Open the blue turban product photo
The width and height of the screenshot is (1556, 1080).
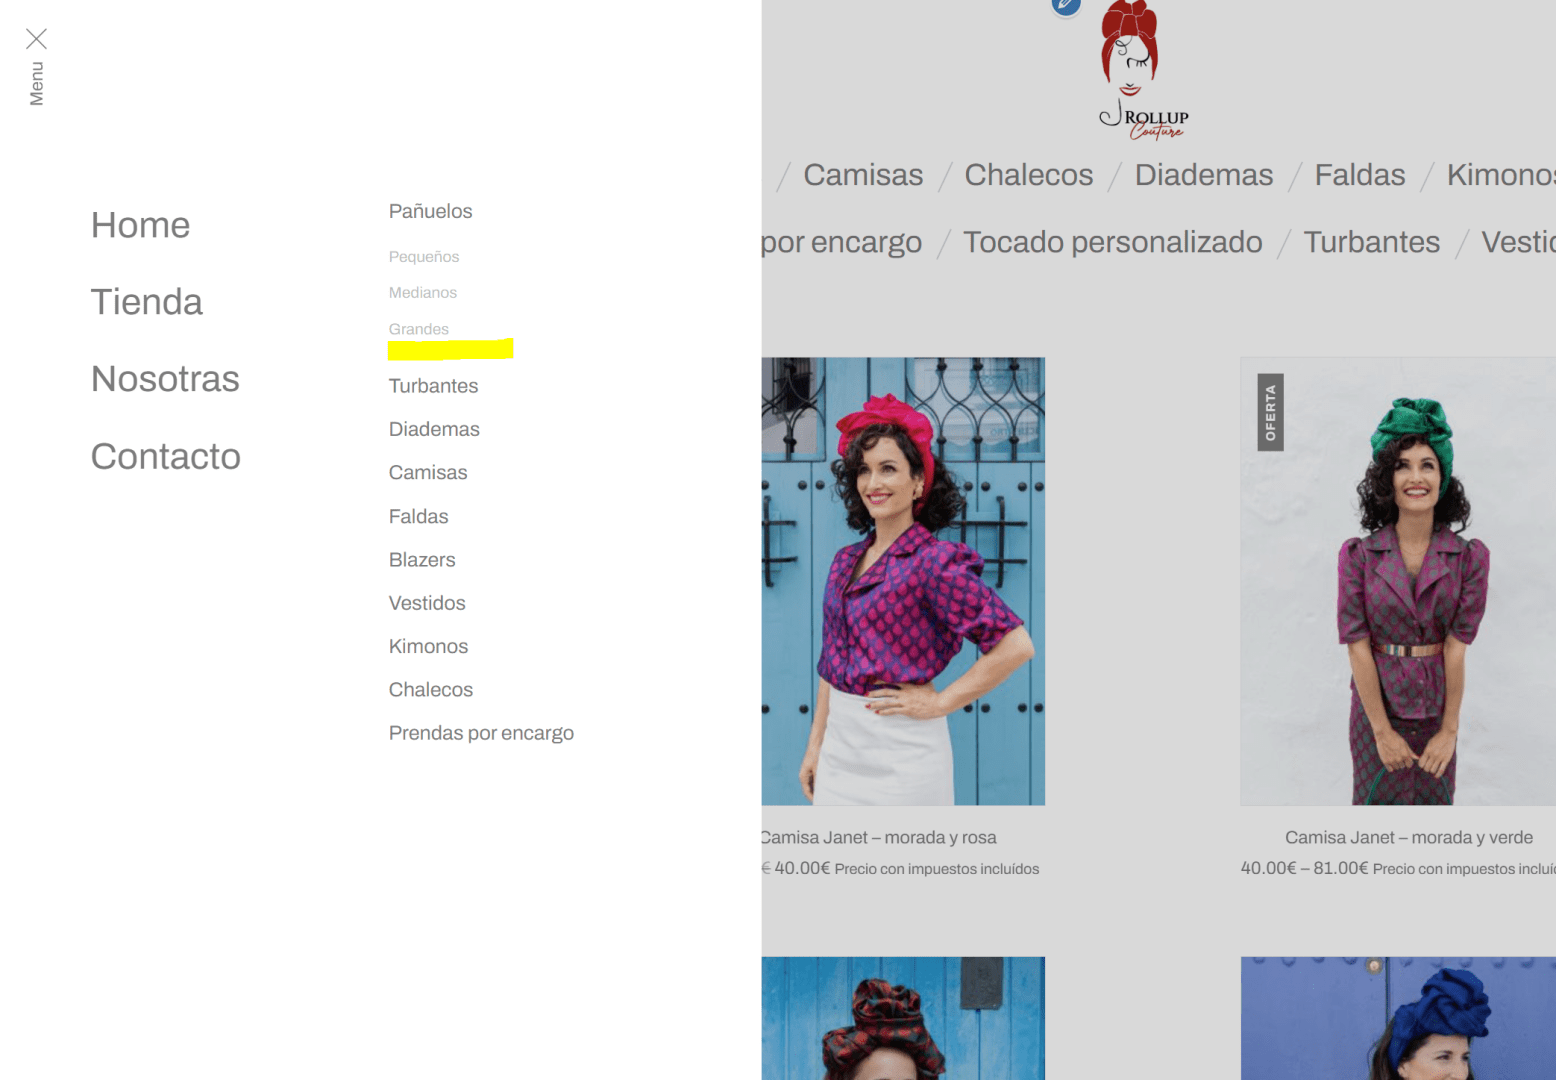click(1398, 1018)
